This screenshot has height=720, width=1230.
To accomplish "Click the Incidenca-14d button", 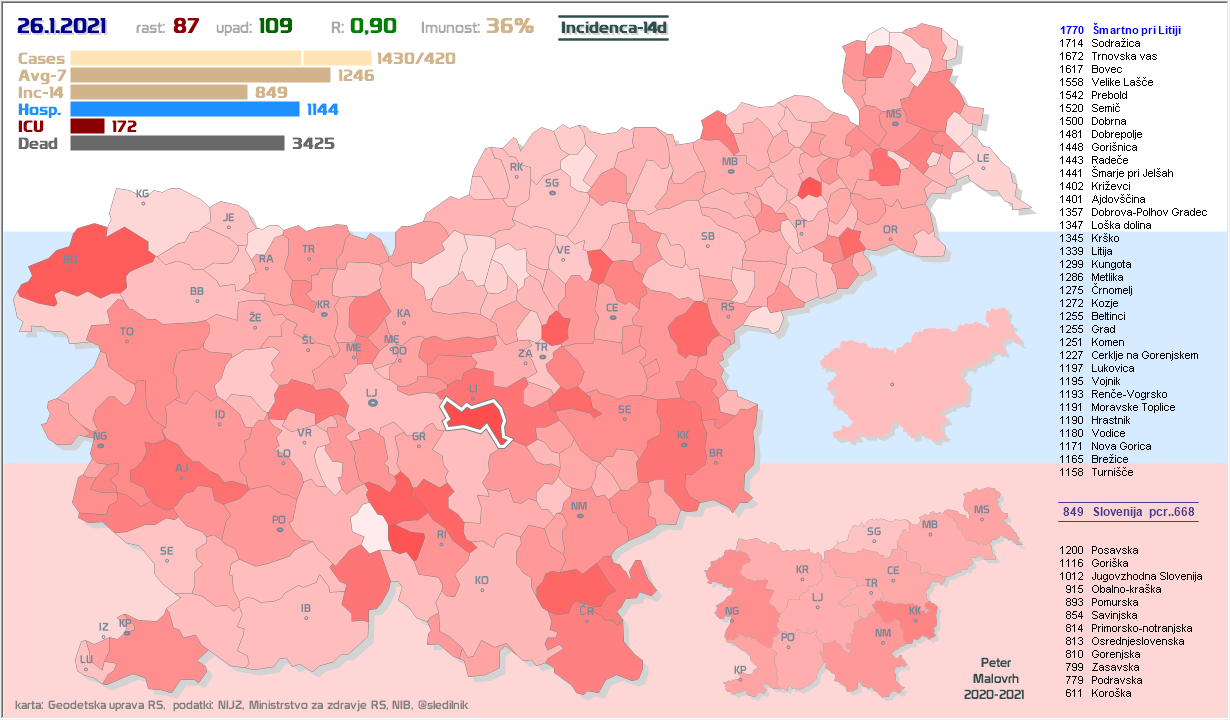I will coord(613,28).
